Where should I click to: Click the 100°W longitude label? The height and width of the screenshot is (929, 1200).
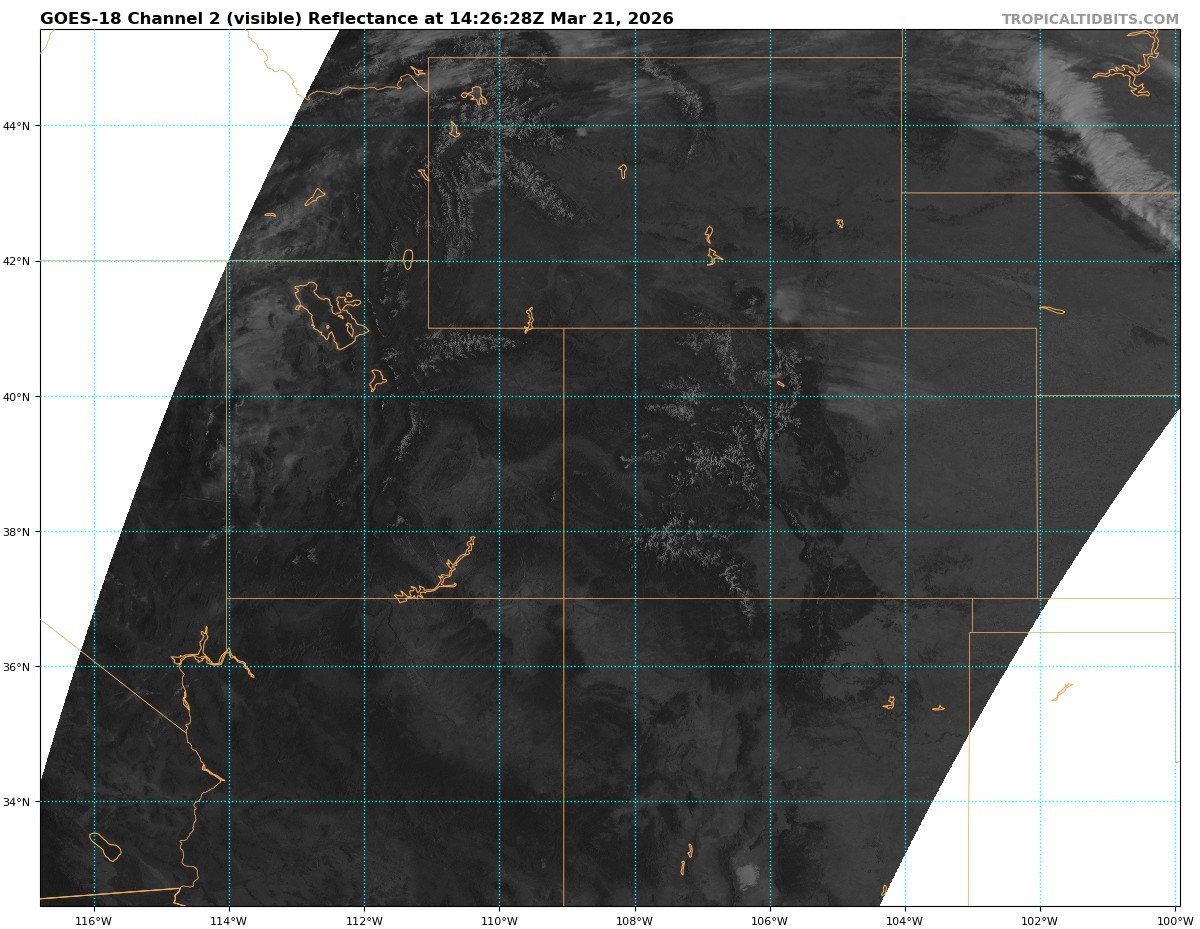click(1174, 920)
